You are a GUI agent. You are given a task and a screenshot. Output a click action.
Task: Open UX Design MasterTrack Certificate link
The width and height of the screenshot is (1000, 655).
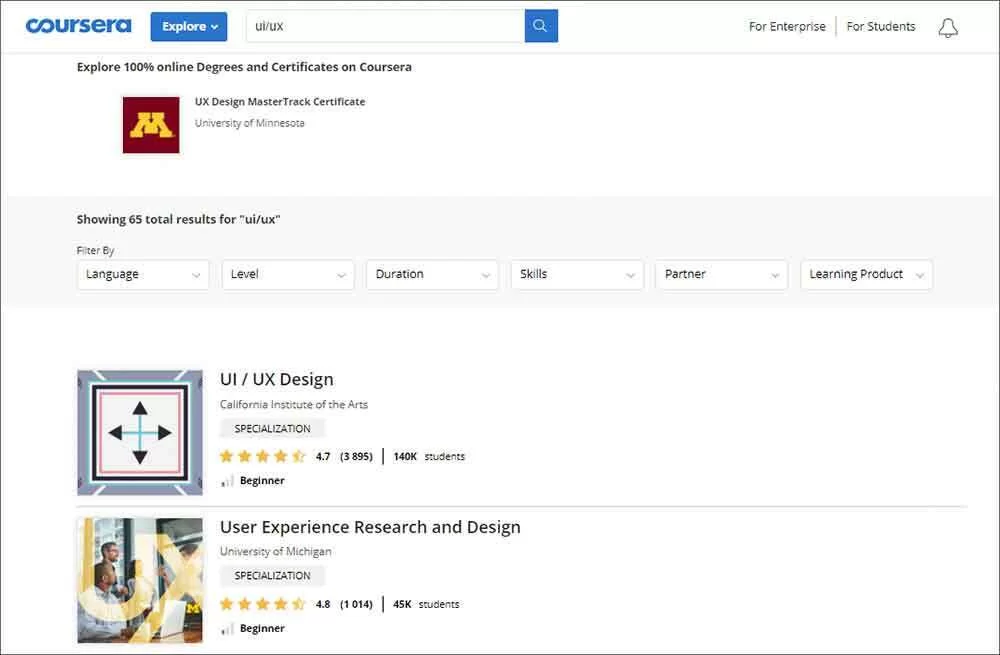click(x=280, y=102)
